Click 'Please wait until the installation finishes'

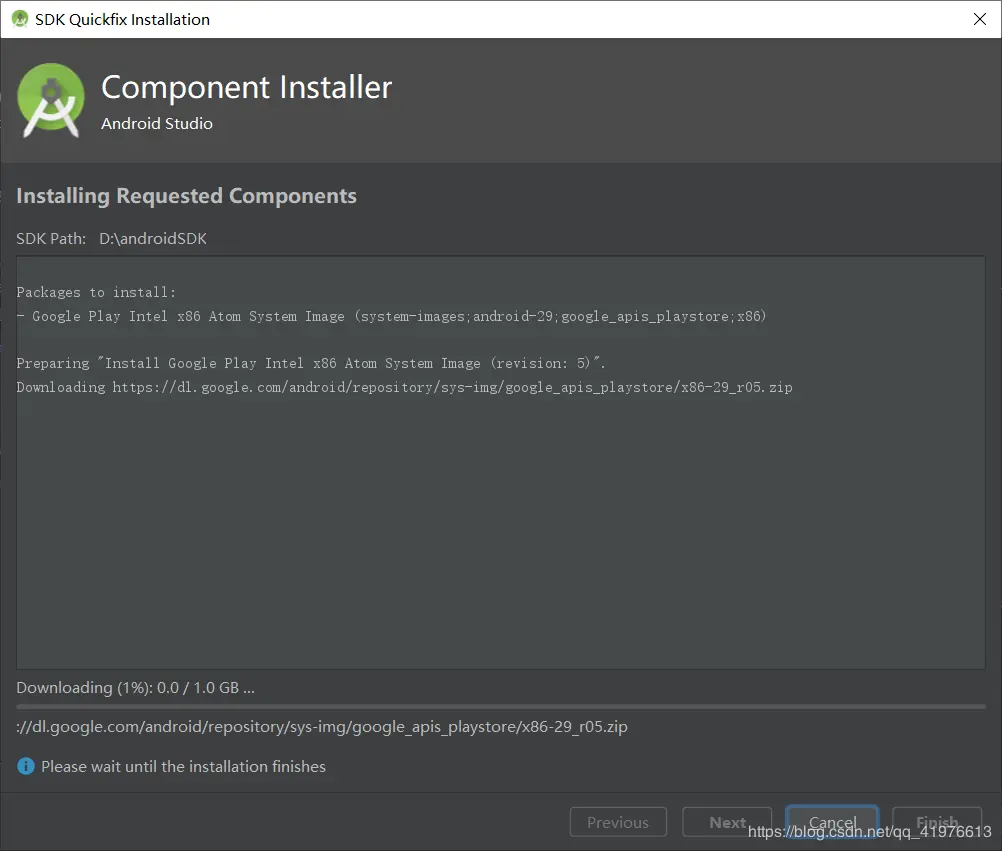click(183, 766)
